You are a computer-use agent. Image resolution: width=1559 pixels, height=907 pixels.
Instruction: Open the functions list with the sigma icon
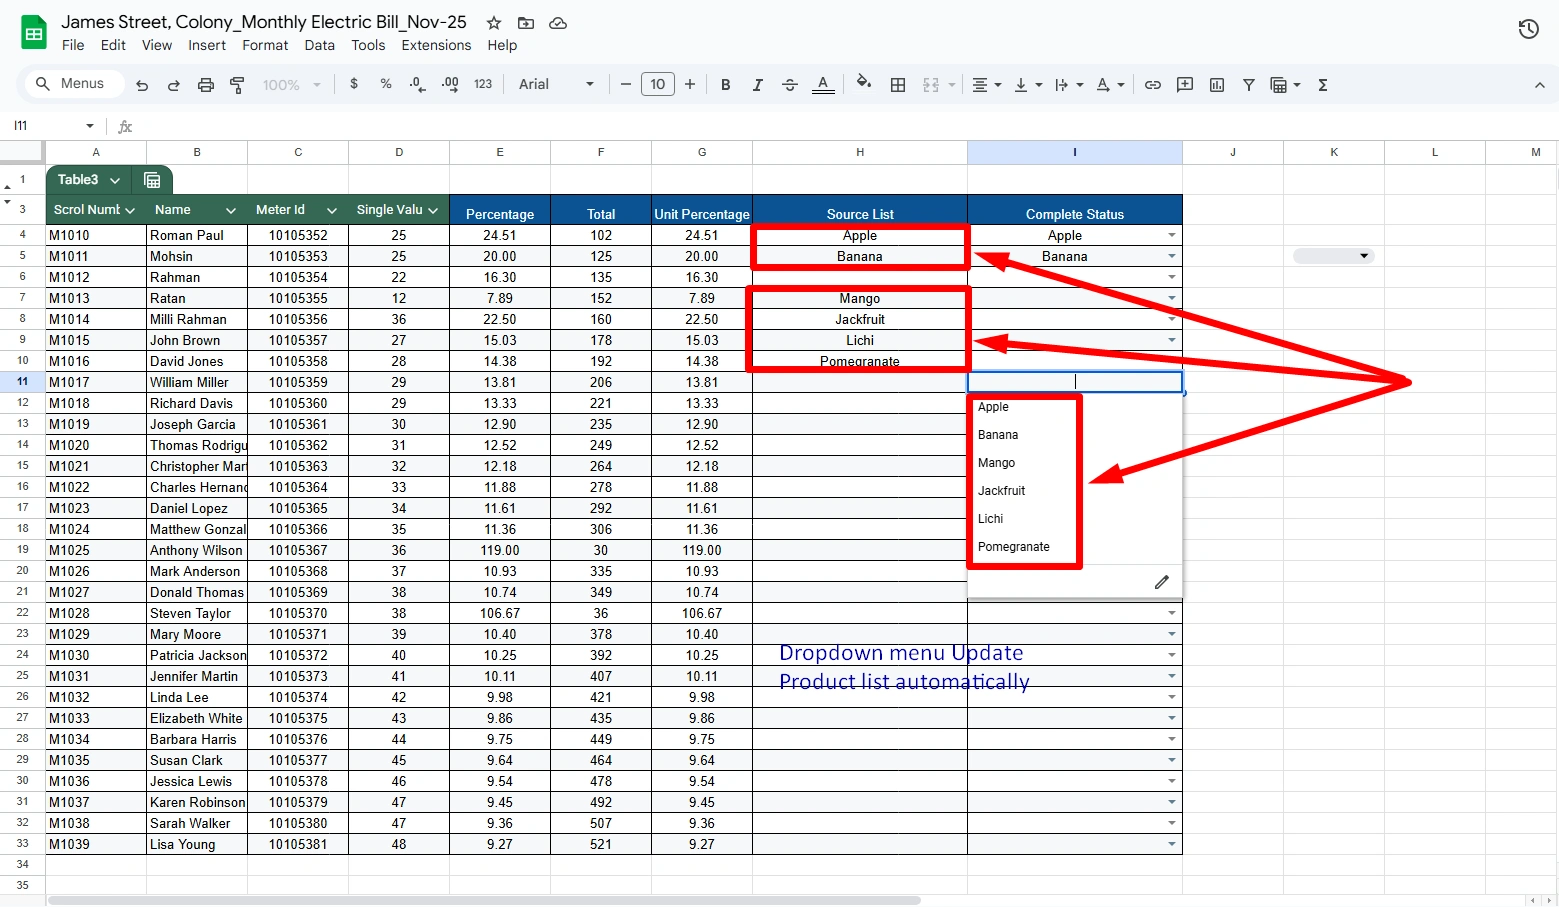(1322, 84)
